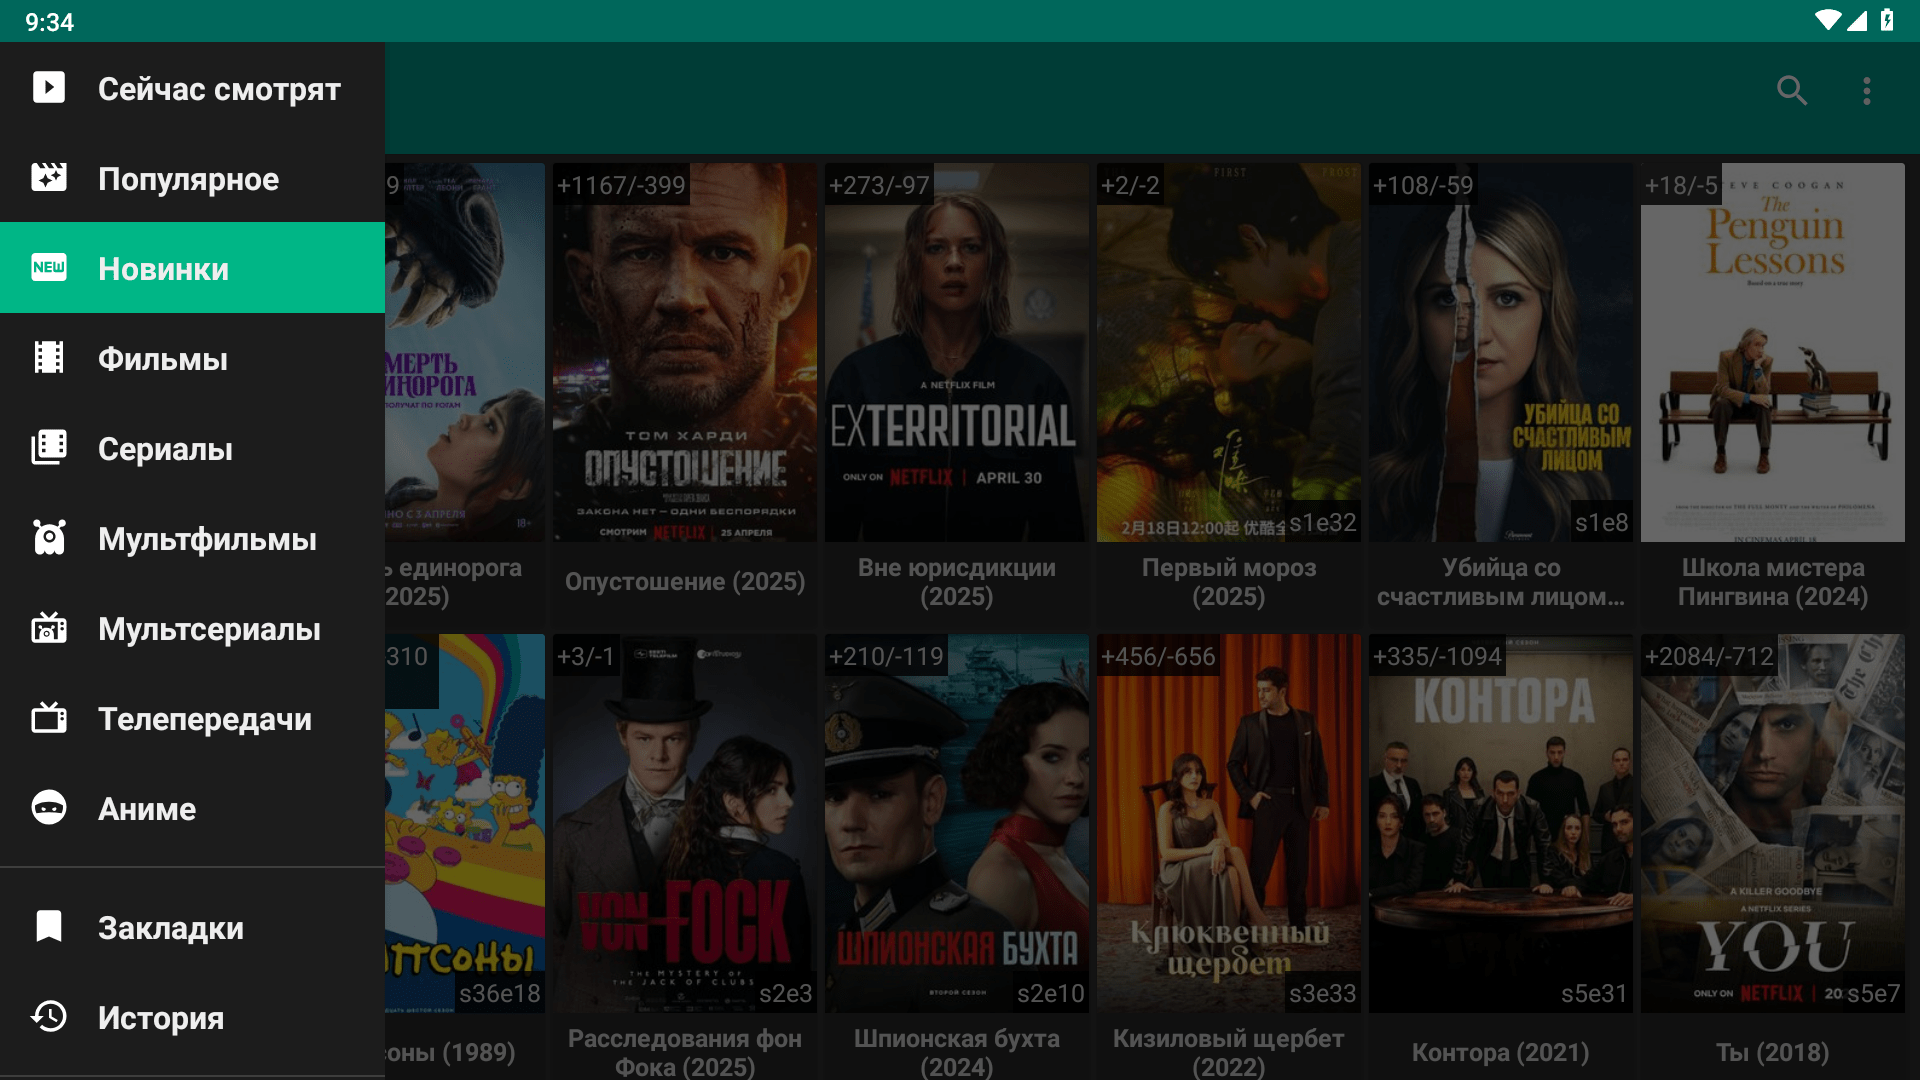The image size is (1920, 1080).
Task: Open the search magnifier icon
Action: coord(1792,91)
